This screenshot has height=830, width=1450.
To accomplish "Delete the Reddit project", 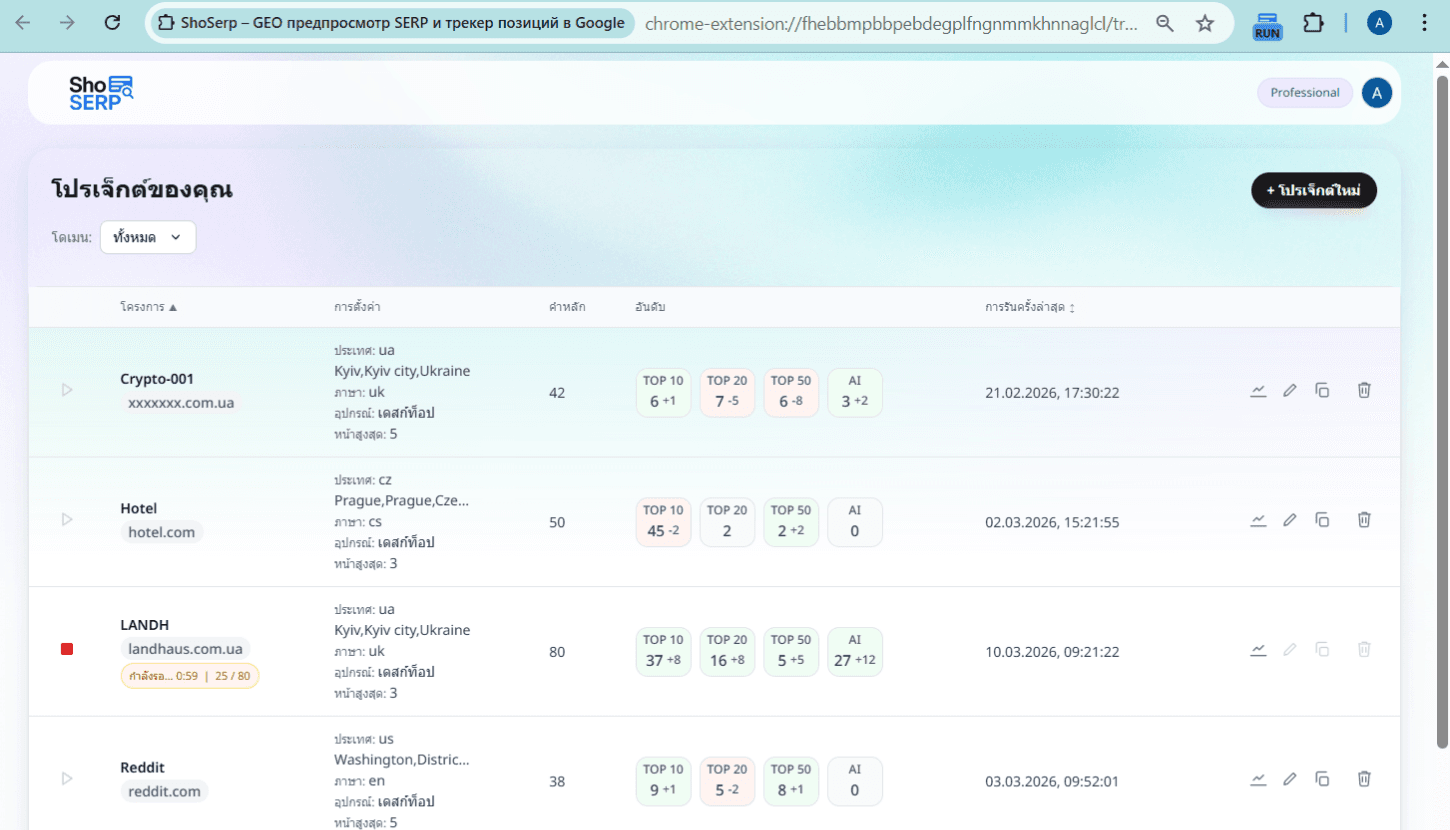I will 1363,779.
